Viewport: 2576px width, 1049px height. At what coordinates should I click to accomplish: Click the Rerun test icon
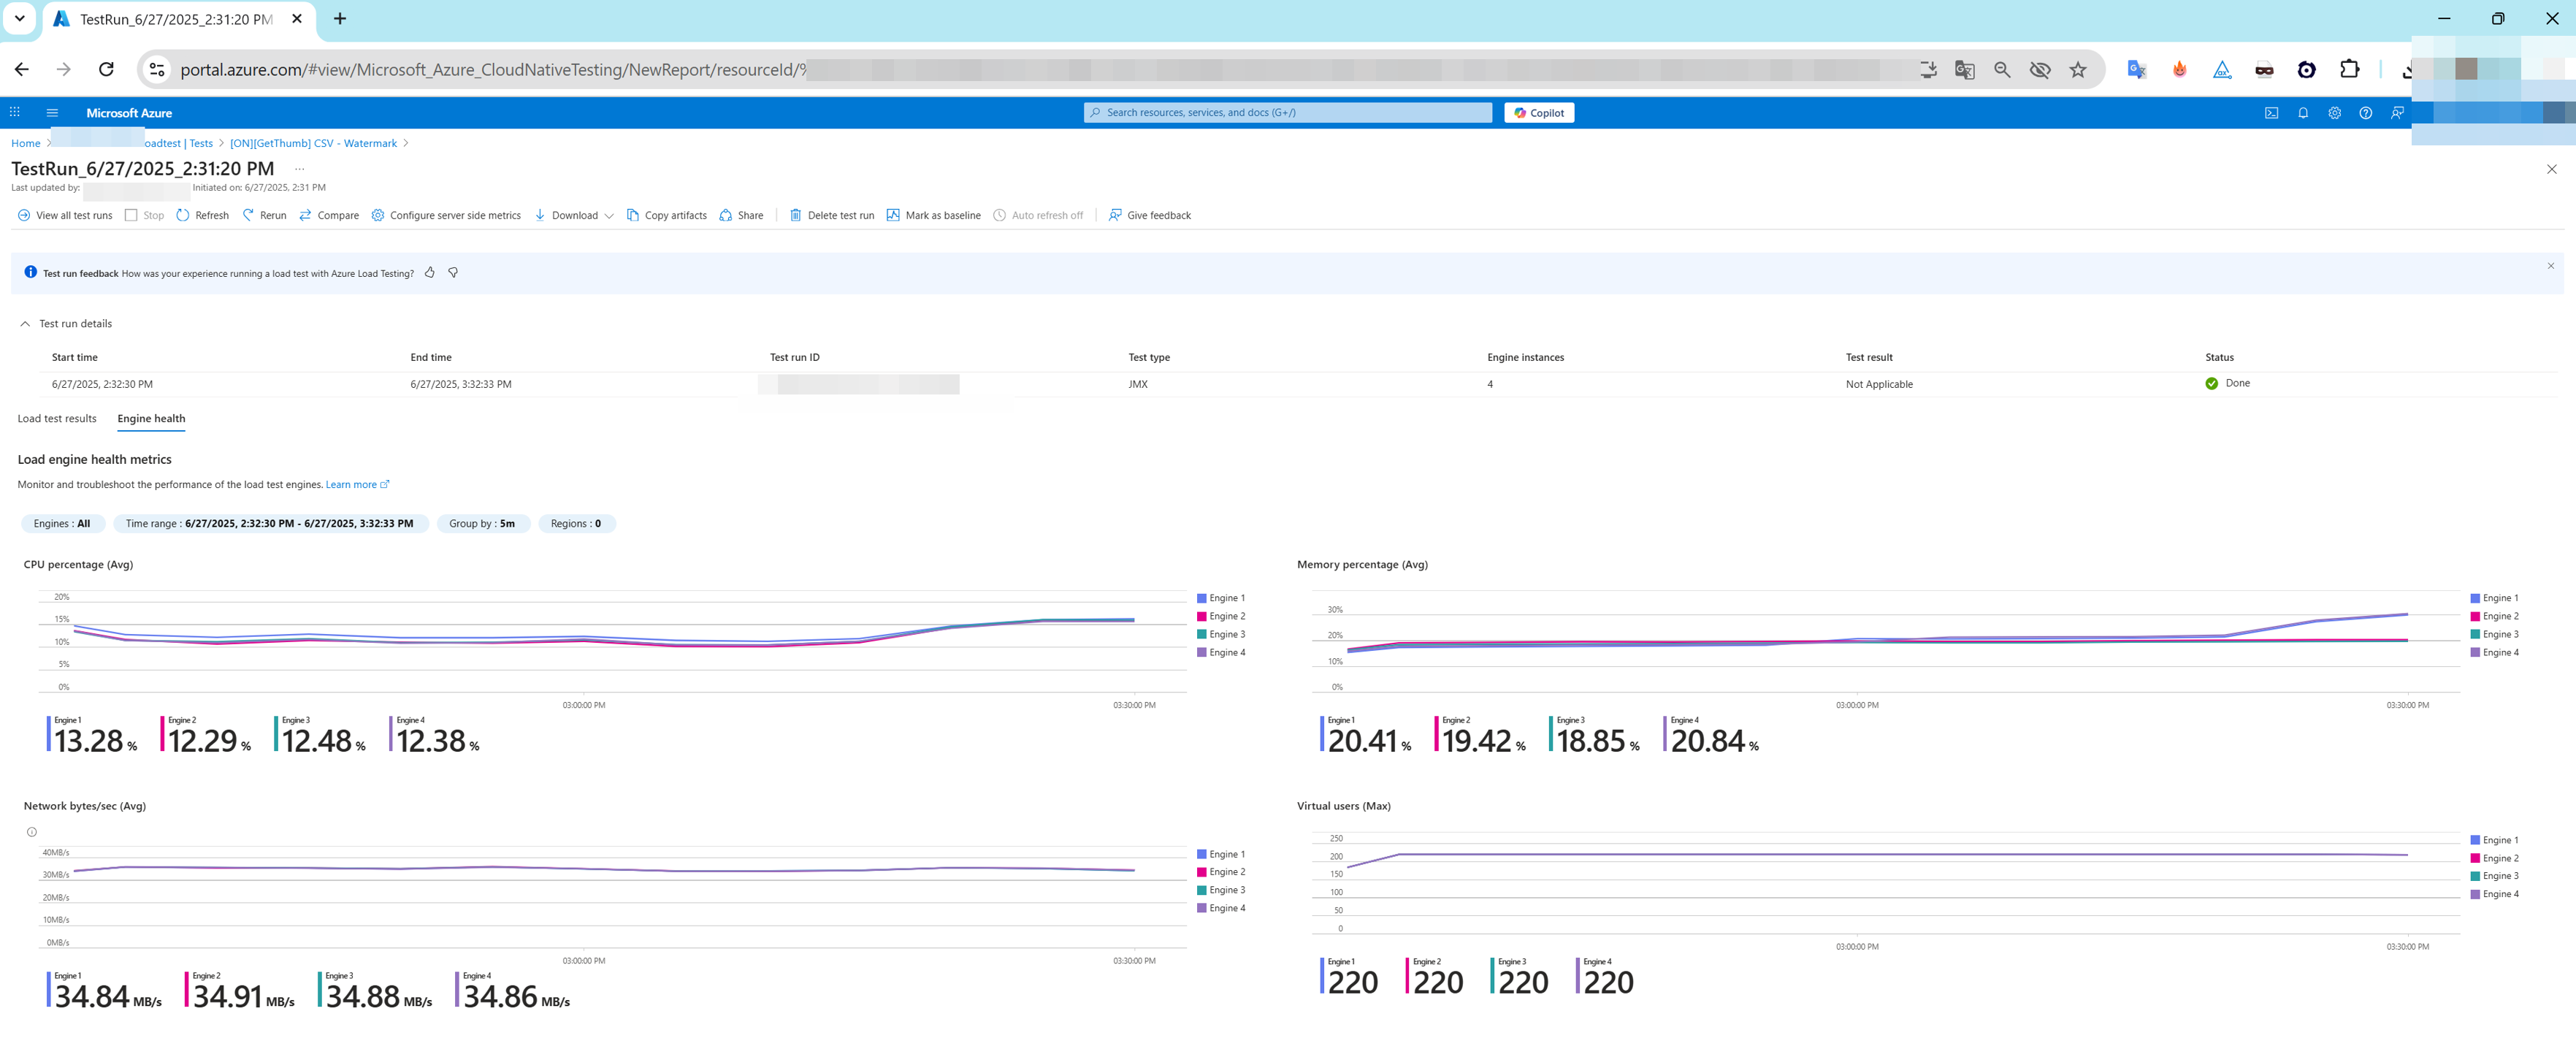click(x=248, y=215)
